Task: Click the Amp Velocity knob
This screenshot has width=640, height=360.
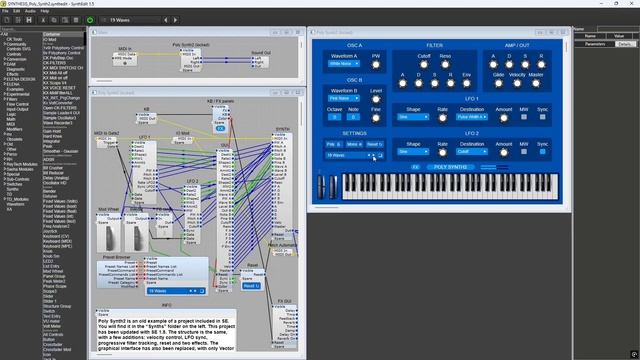Action: pyautogui.click(x=517, y=83)
